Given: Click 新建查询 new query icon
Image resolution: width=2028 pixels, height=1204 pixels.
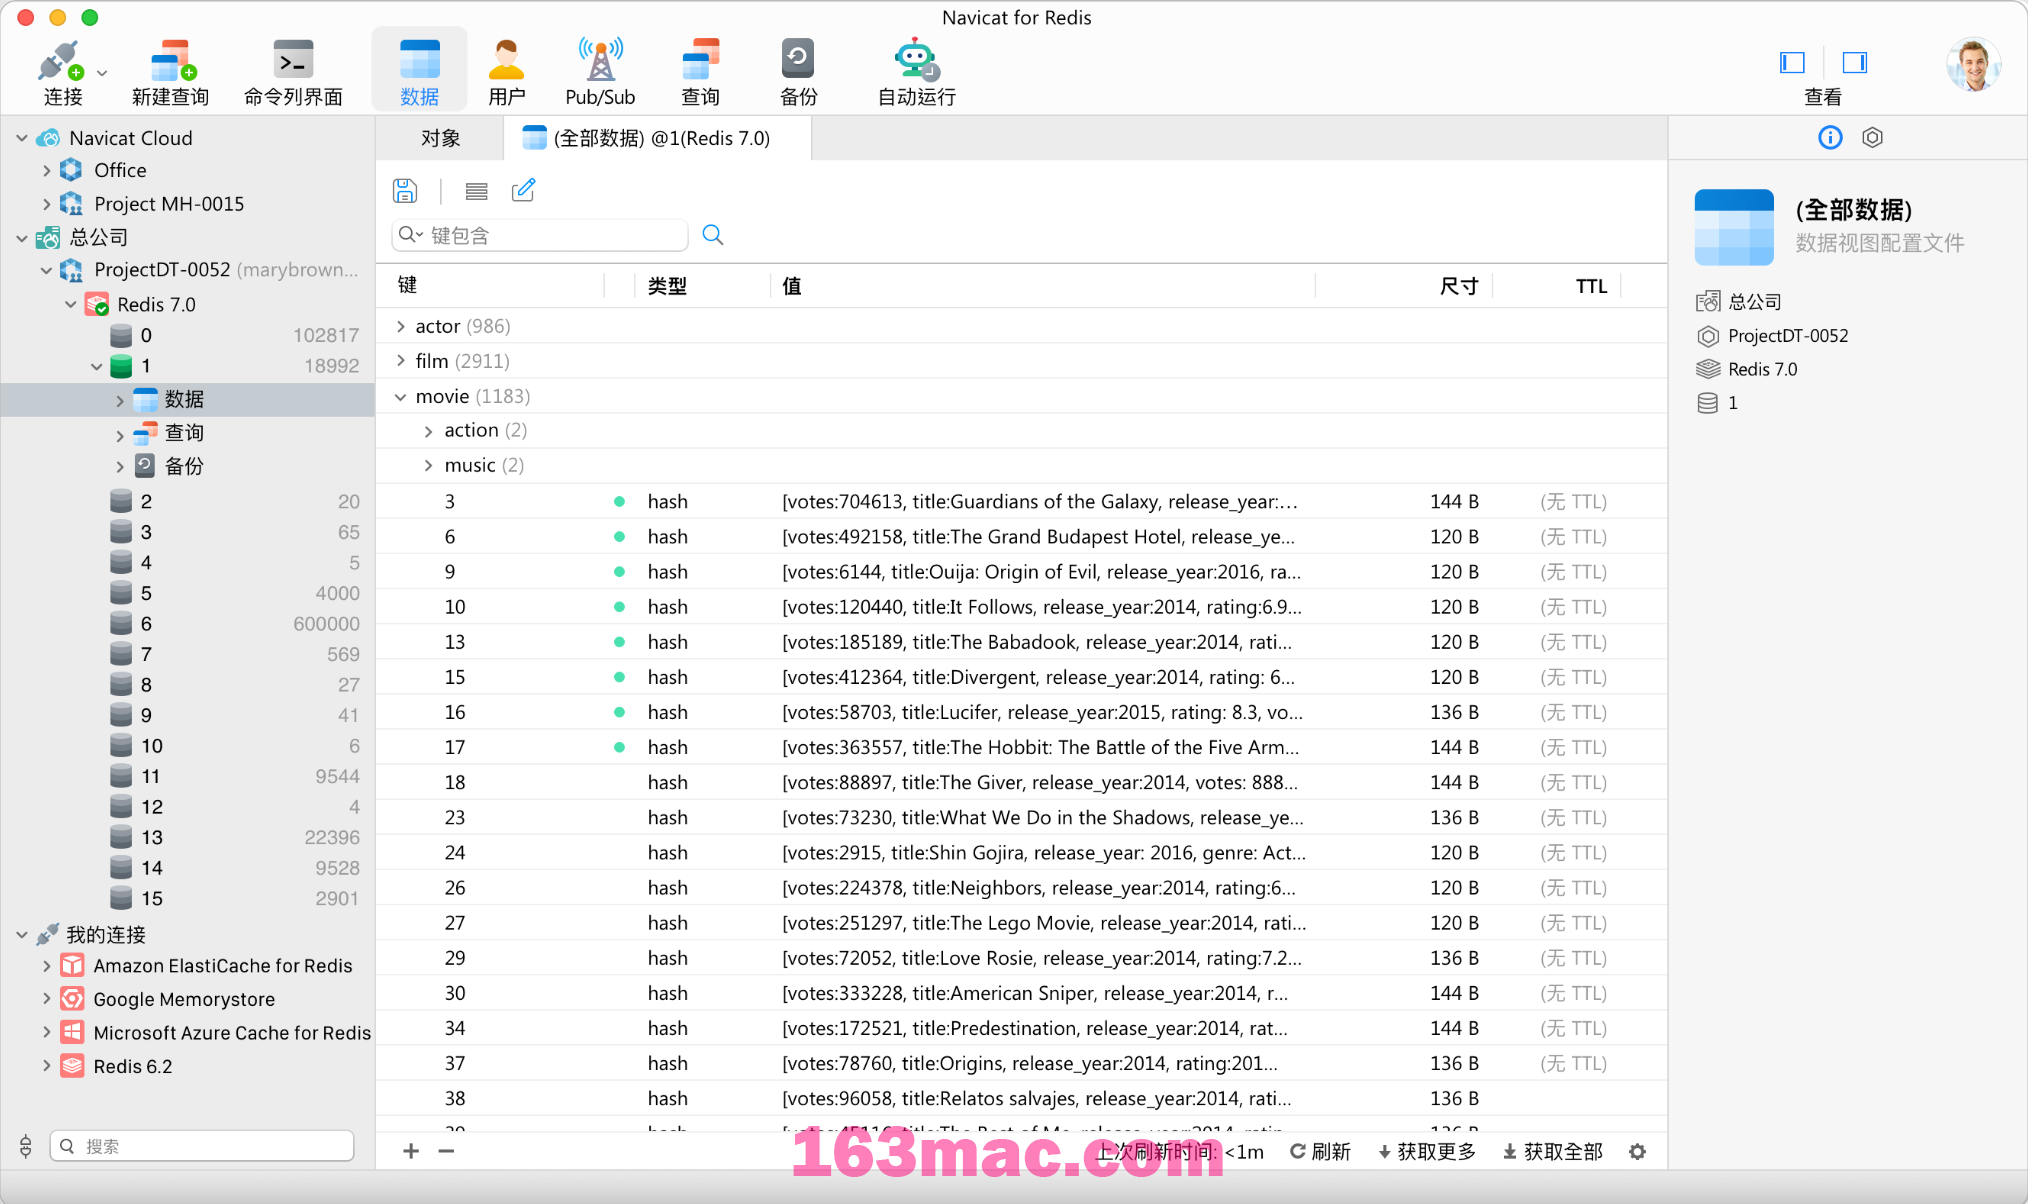Looking at the screenshot, I should (x=171, y=70).
